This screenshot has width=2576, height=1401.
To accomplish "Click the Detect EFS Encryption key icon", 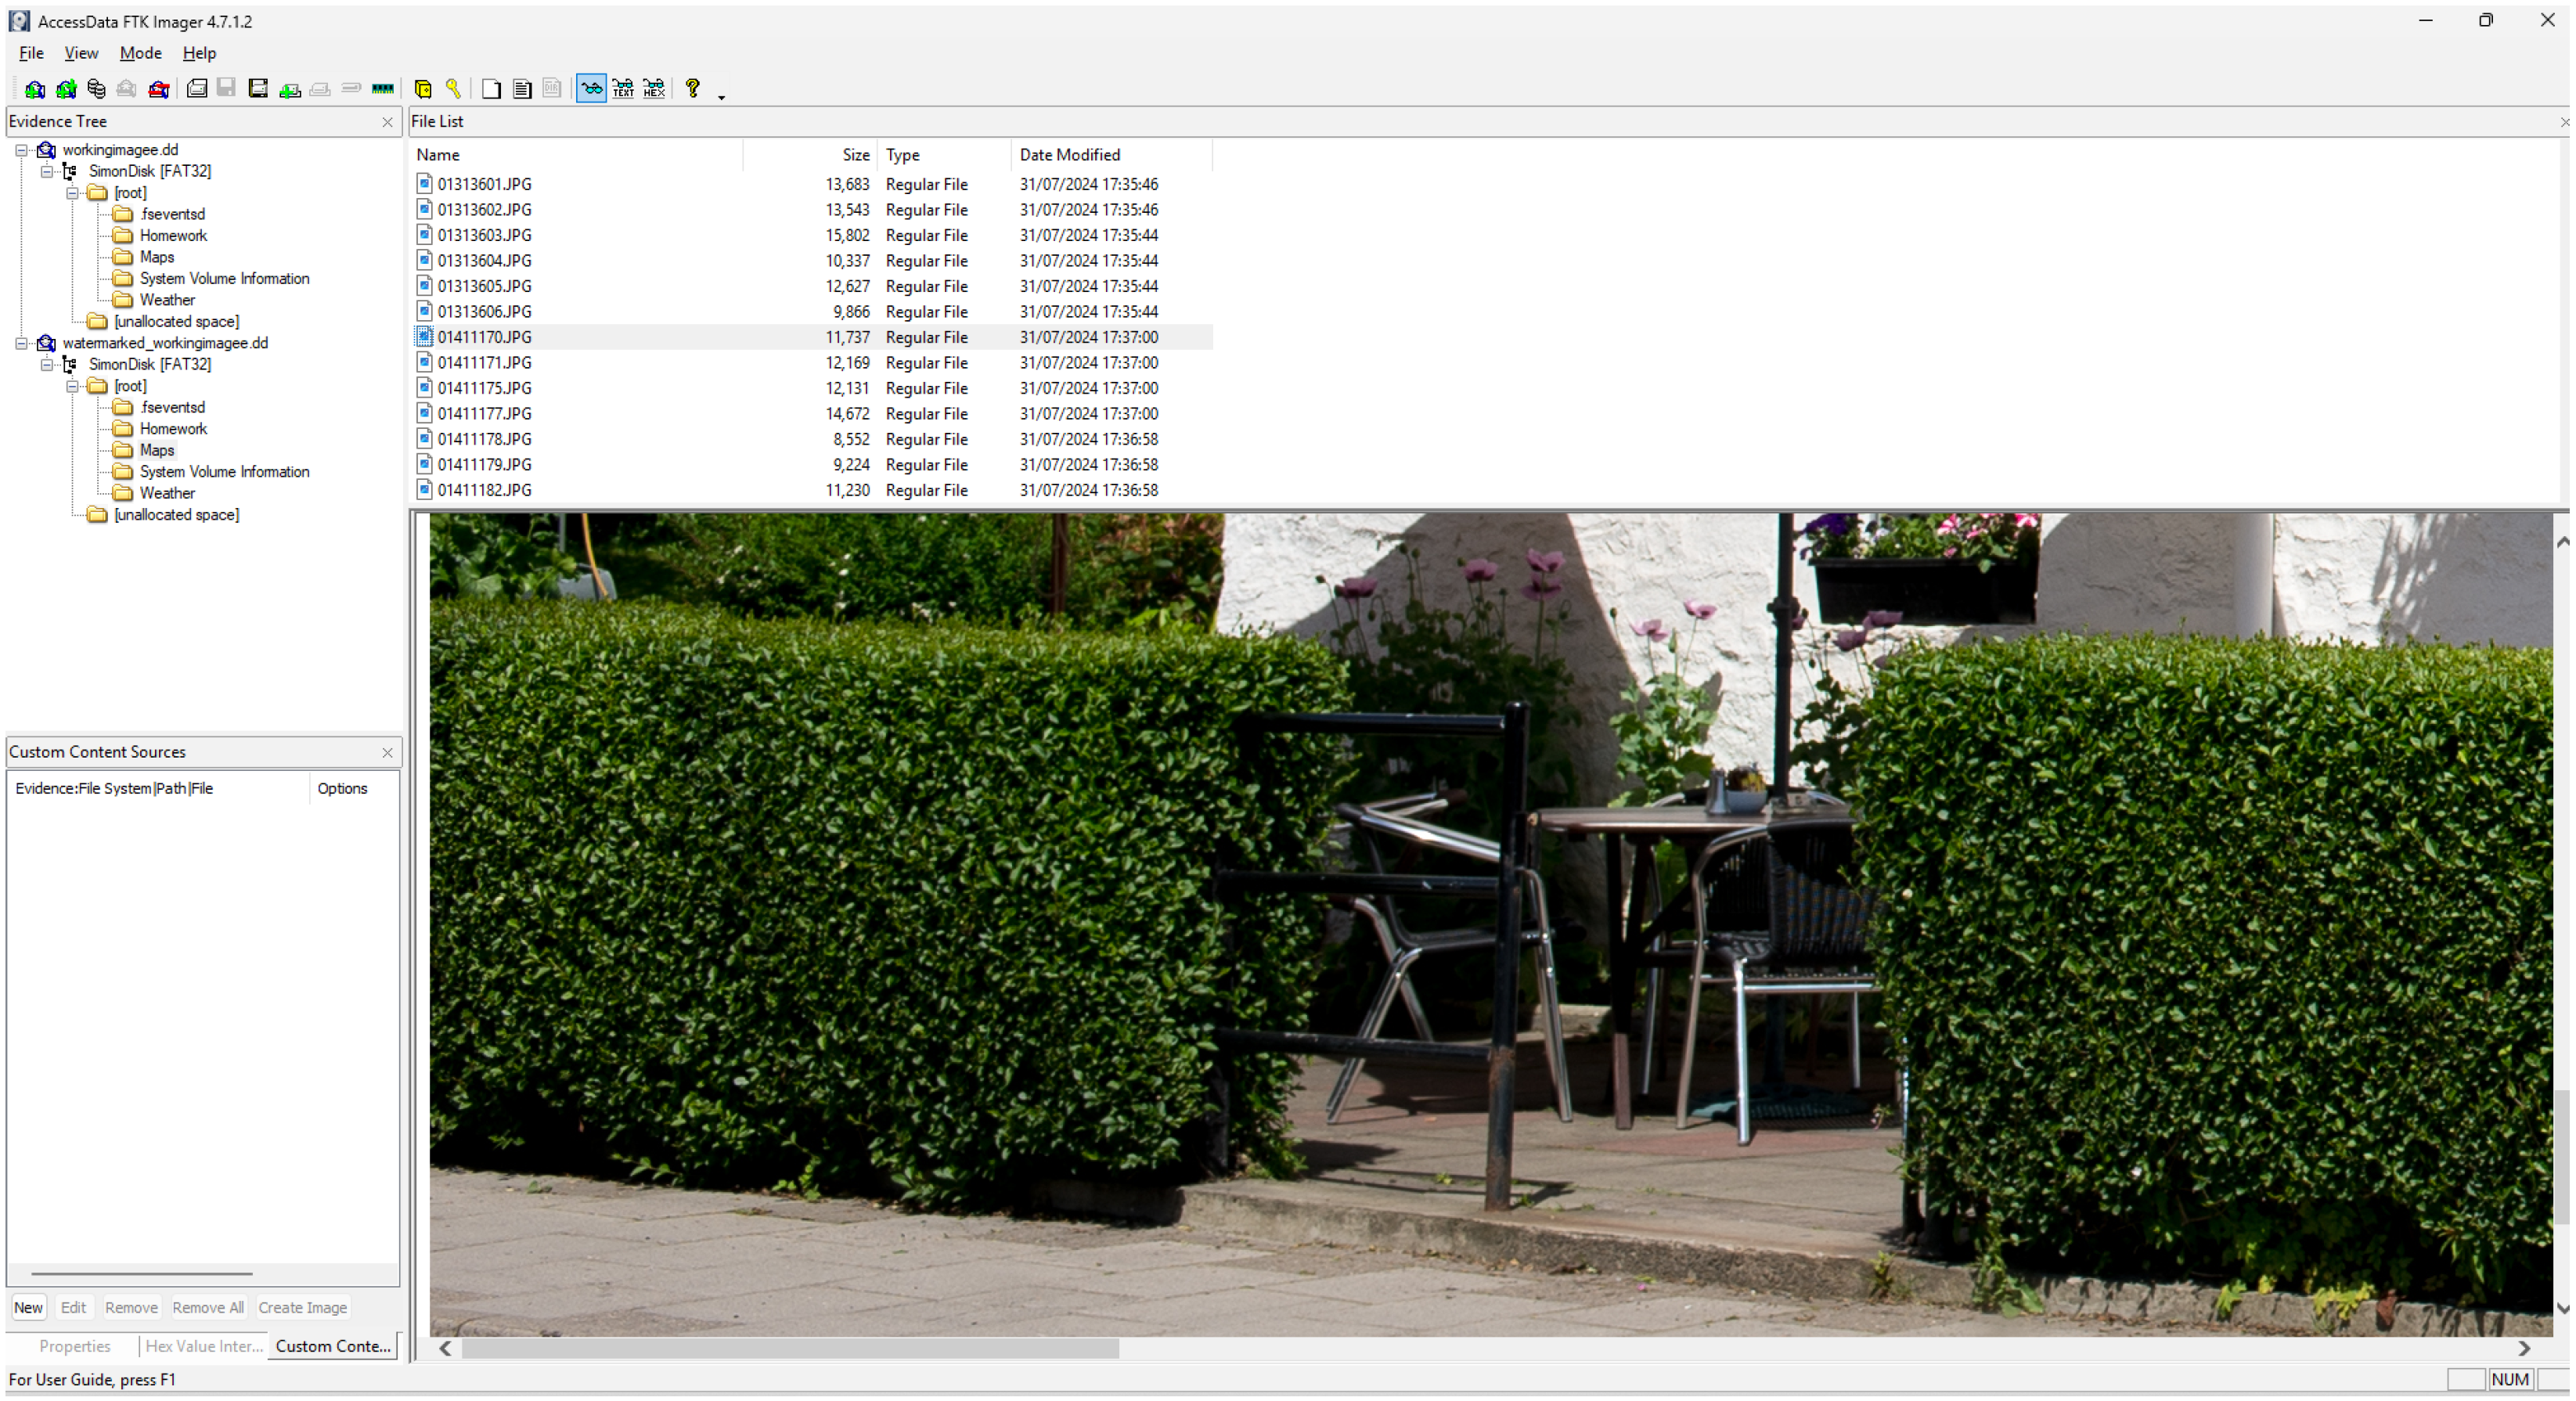I will 453,89.
